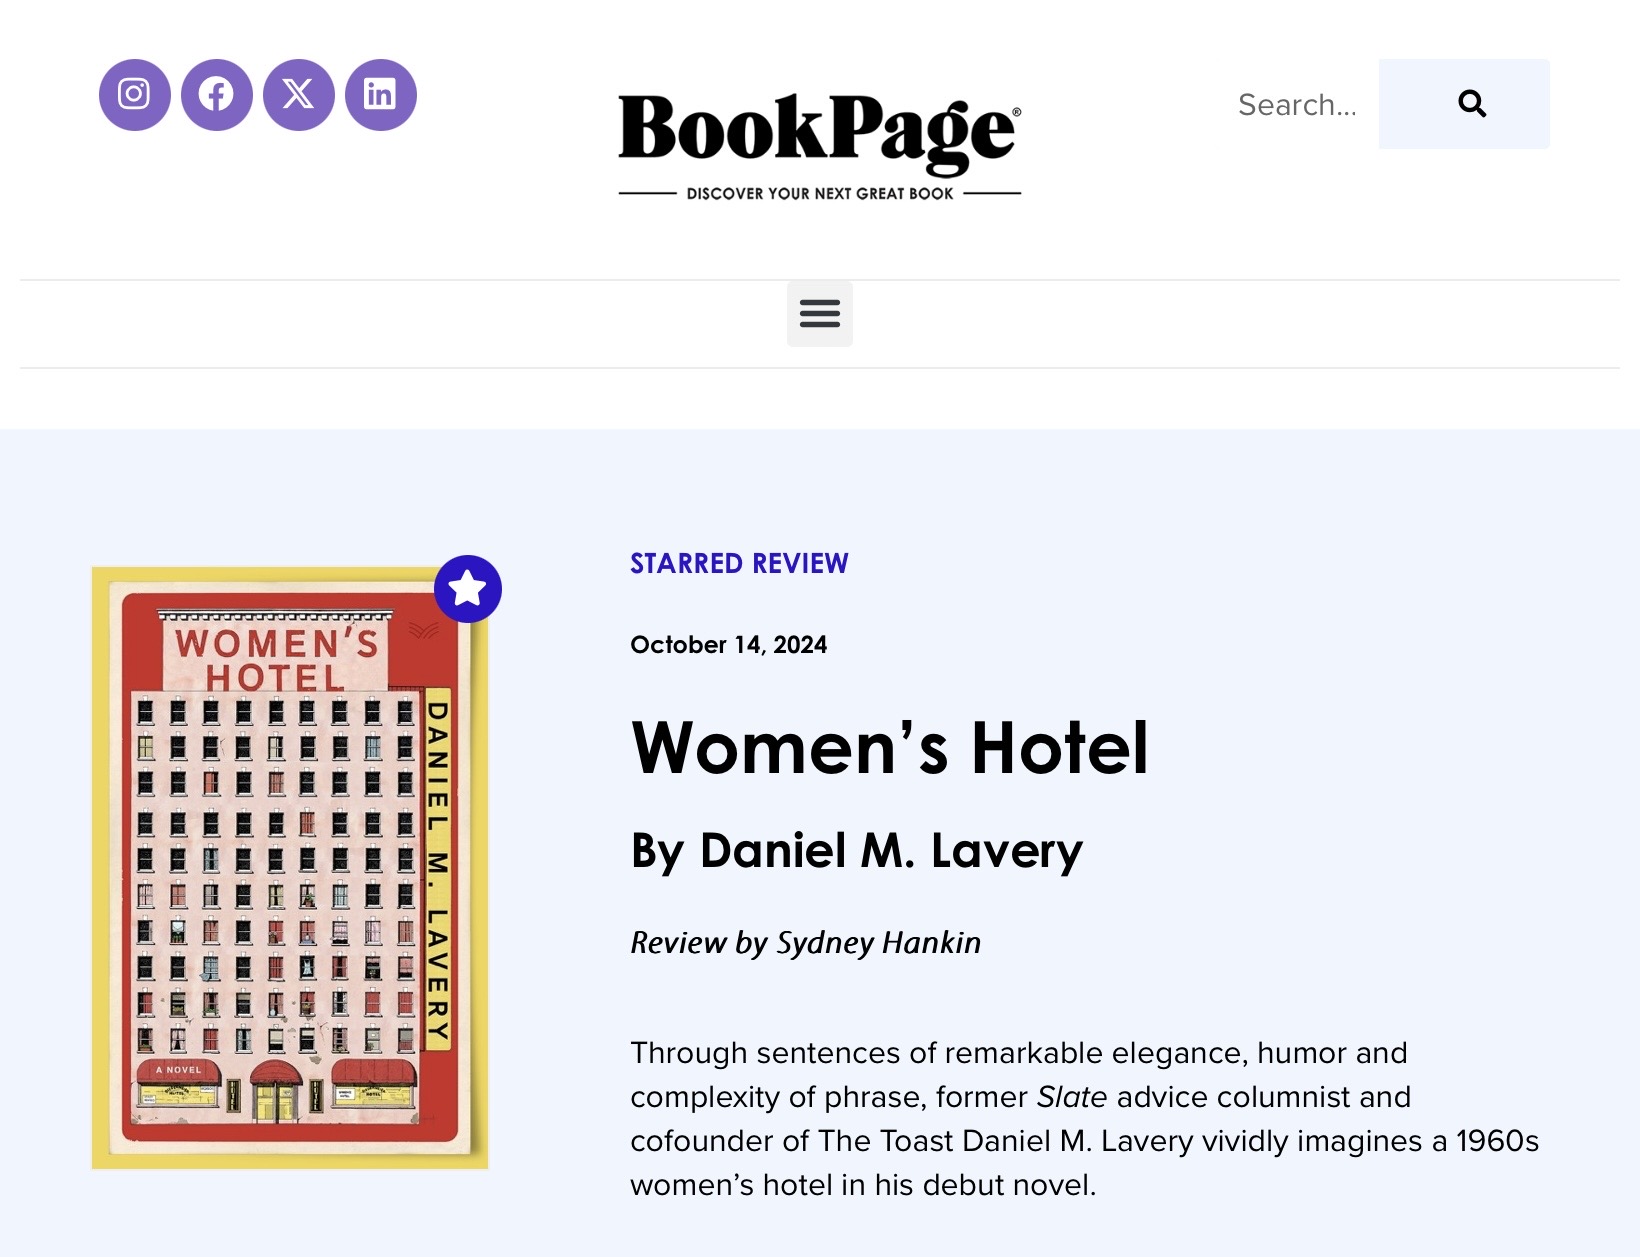Click into the Search field
The image size is (1640, 1257).
pyautogui.click(x=1298, y=104)
